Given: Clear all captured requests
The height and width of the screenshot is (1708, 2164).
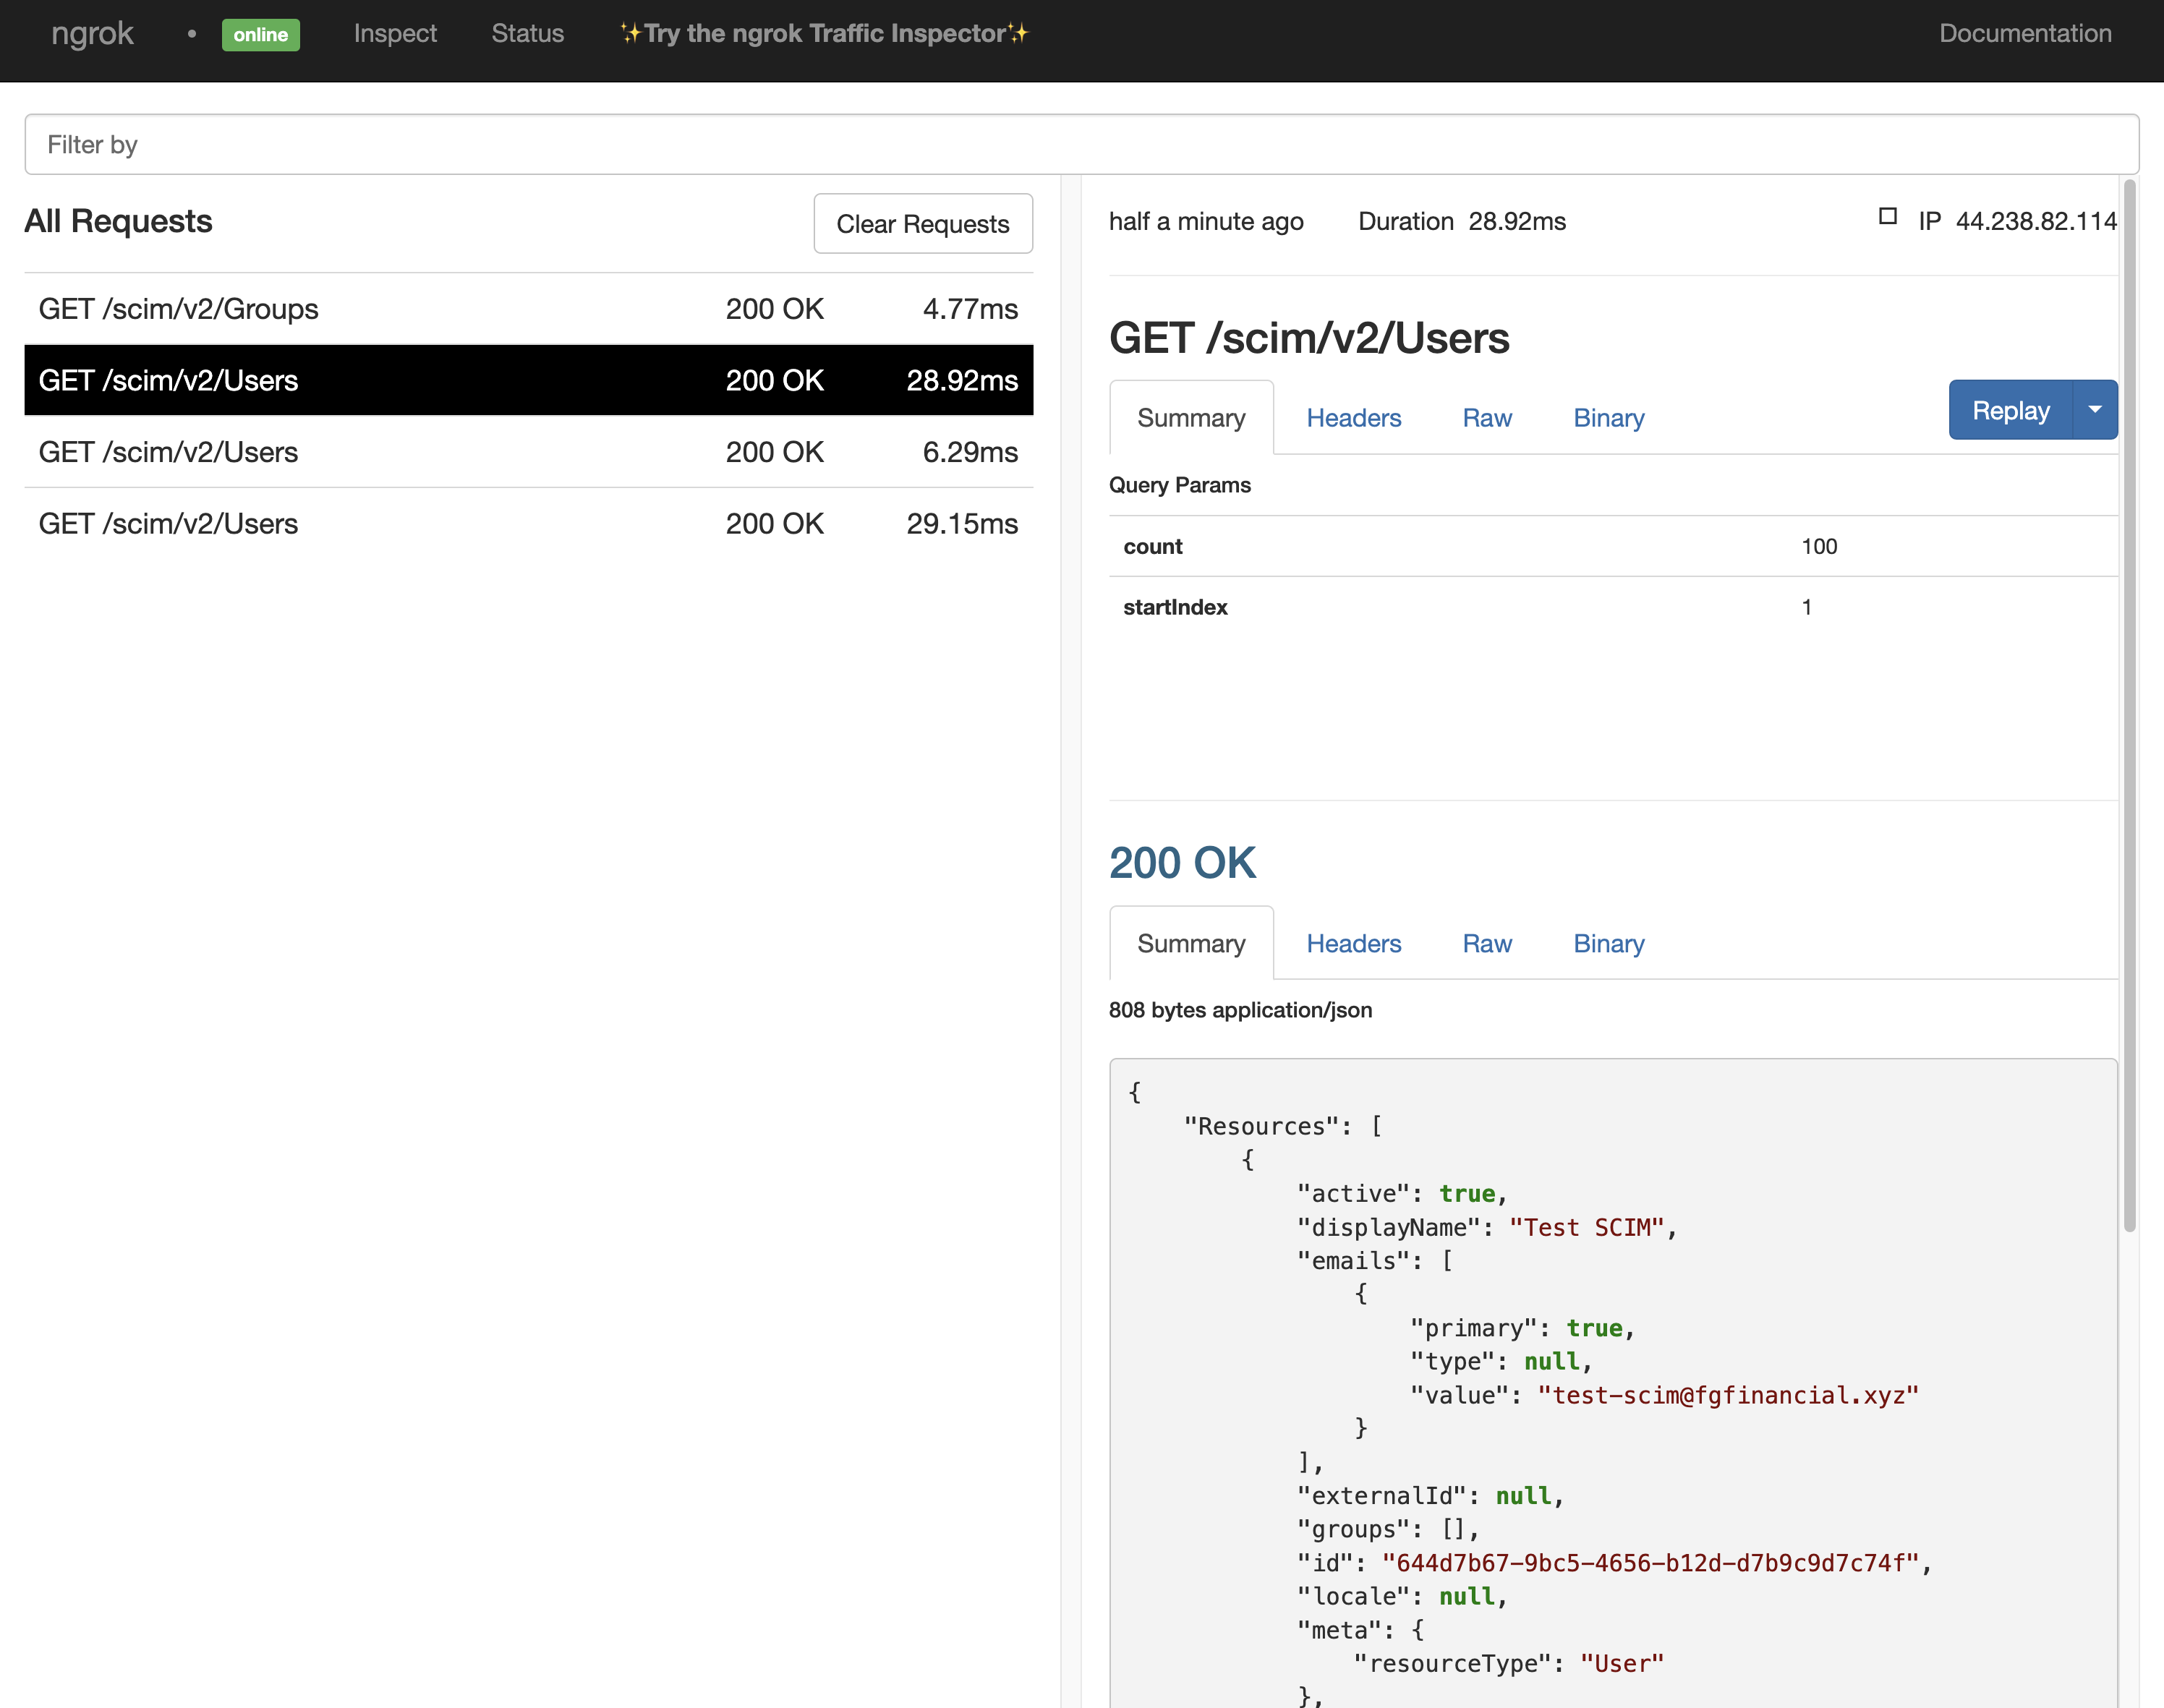Looking at the screenshot, I should [x=922, y=224].
